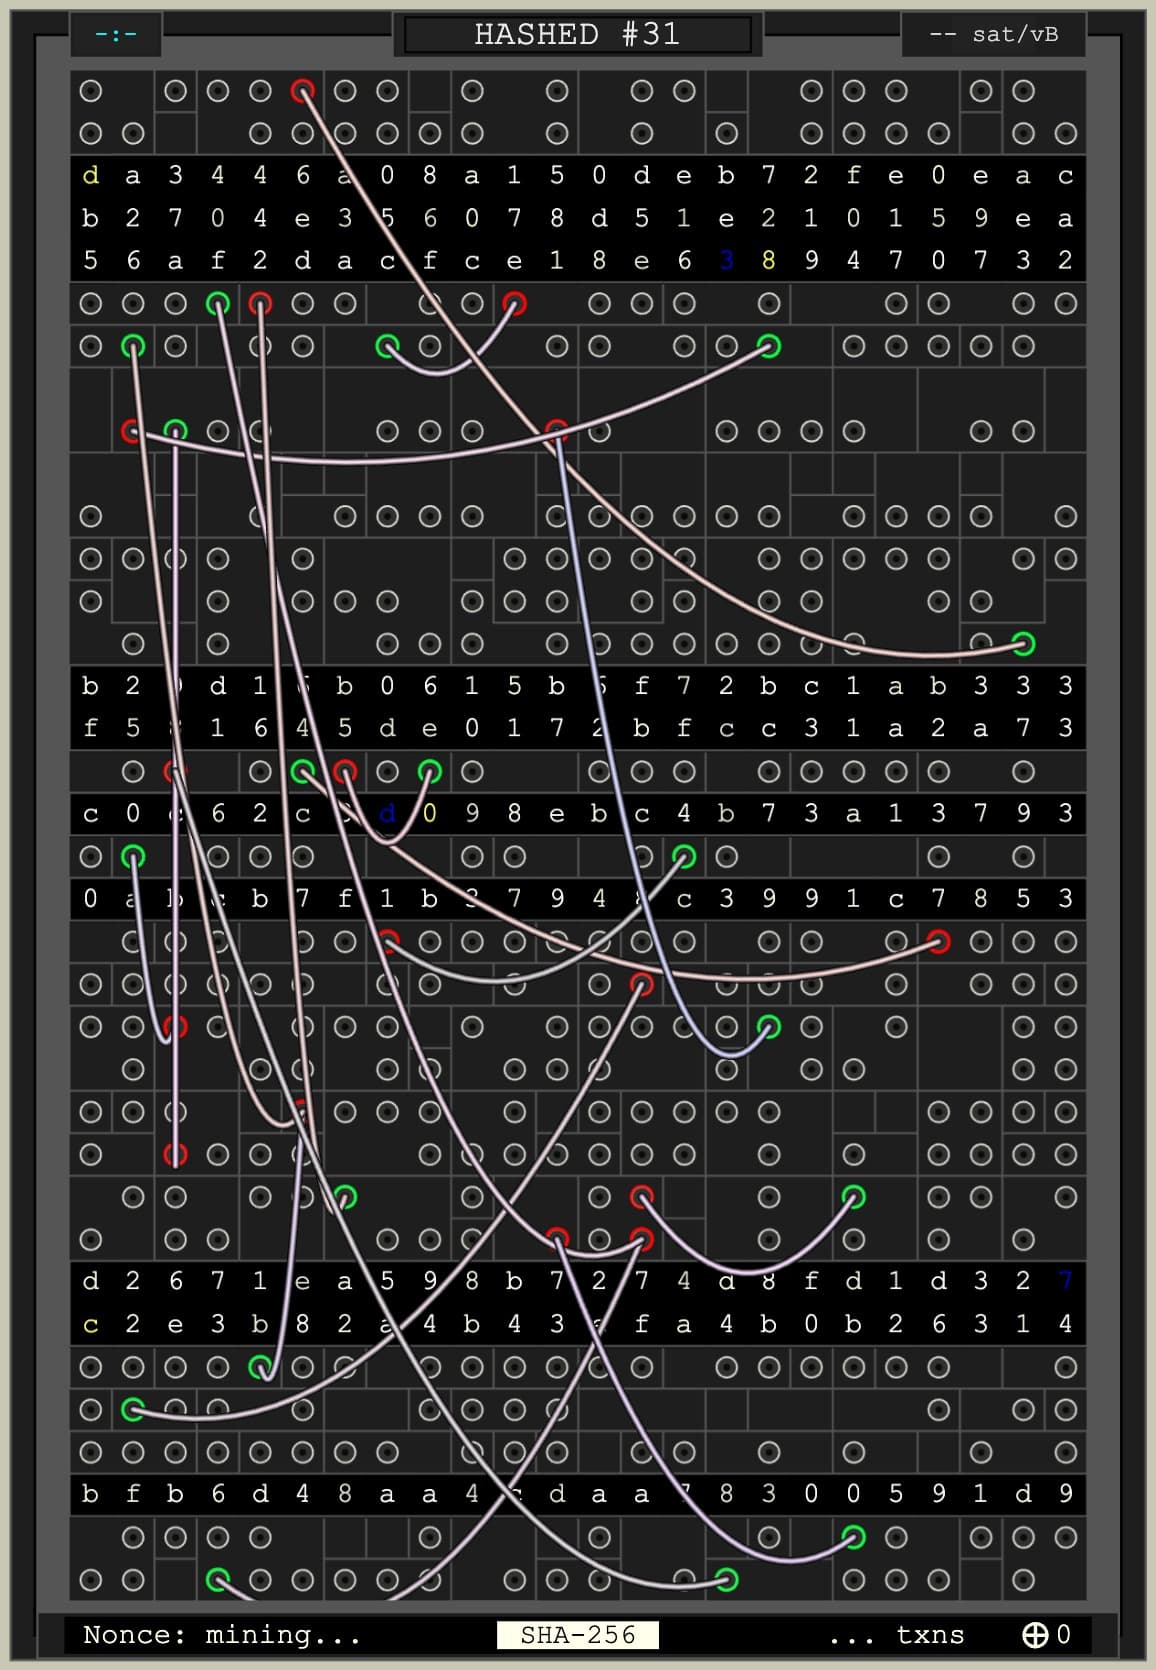The height and width of the screenshot is (1670, 1156).
Task: Click the 'Nonce: mining...' status text
Action: point(222,1635)
